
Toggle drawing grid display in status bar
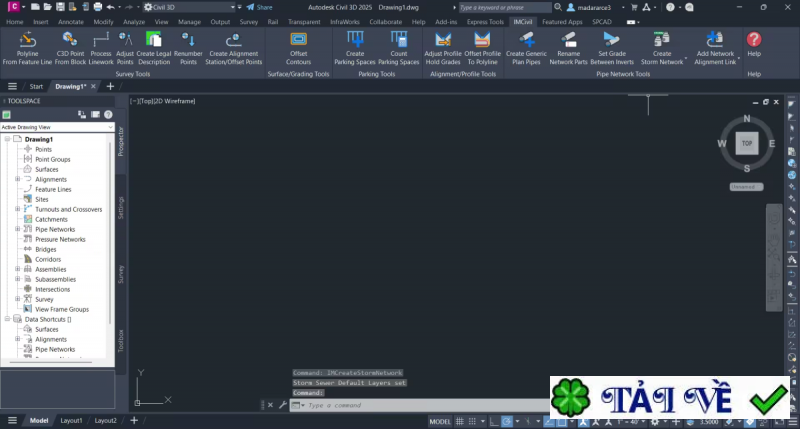(460, 421)
